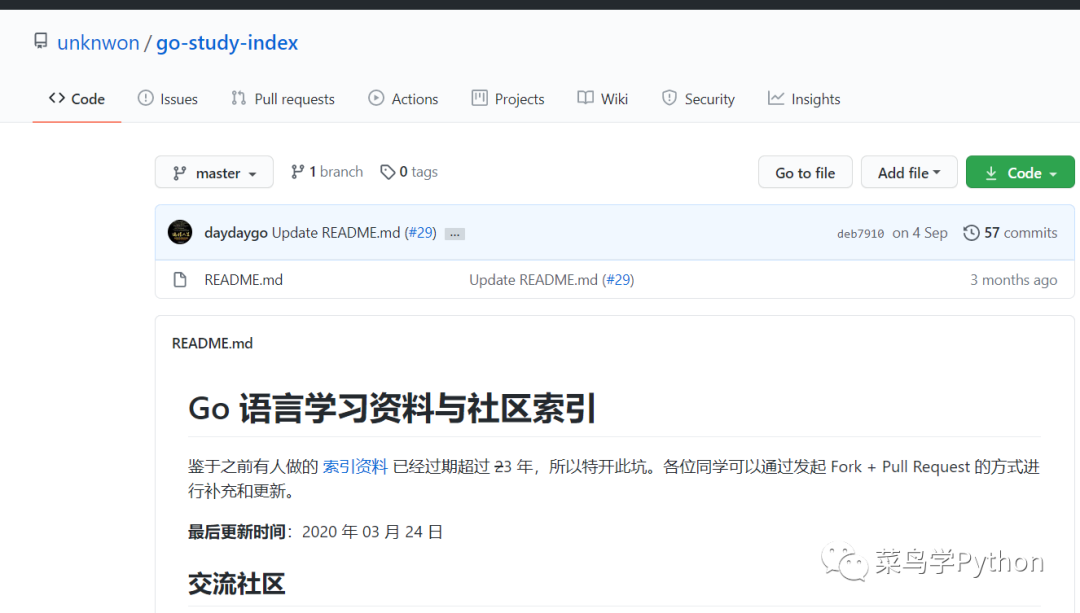Click the 3 months ago timestamp

1013,280
